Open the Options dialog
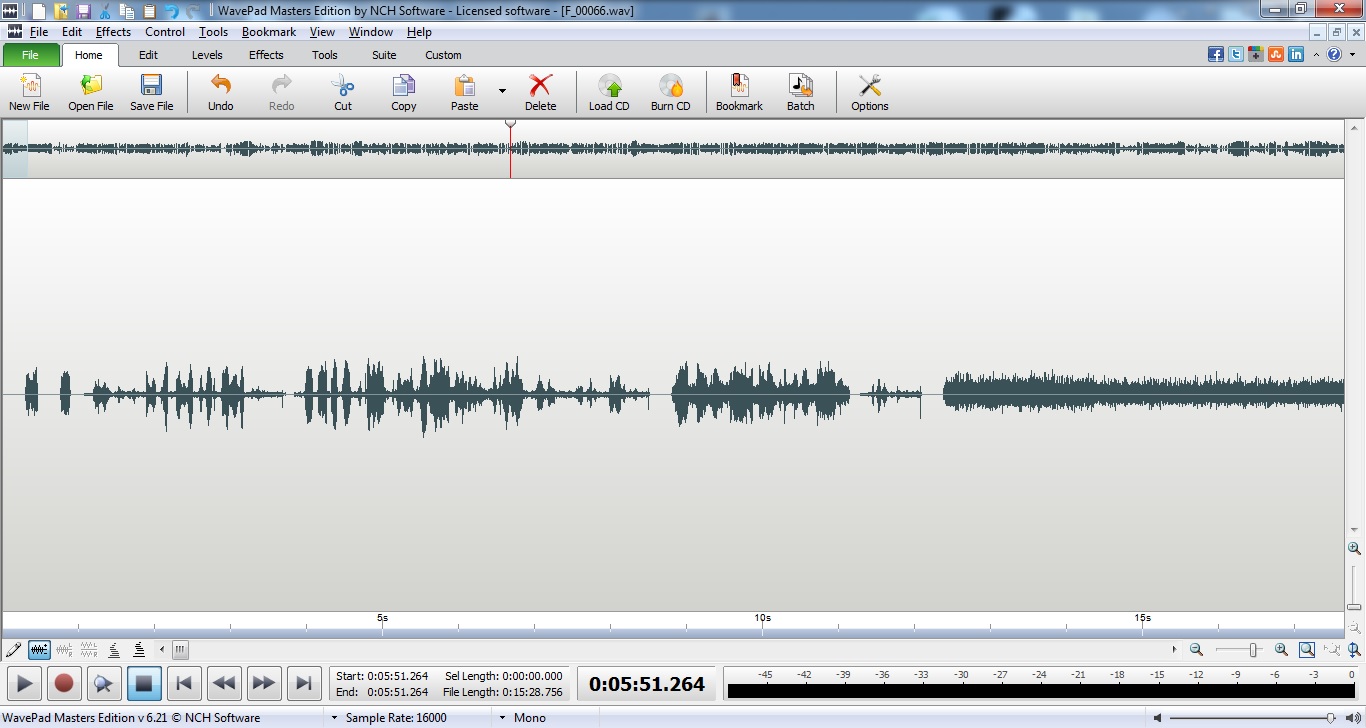 point(869,92)
